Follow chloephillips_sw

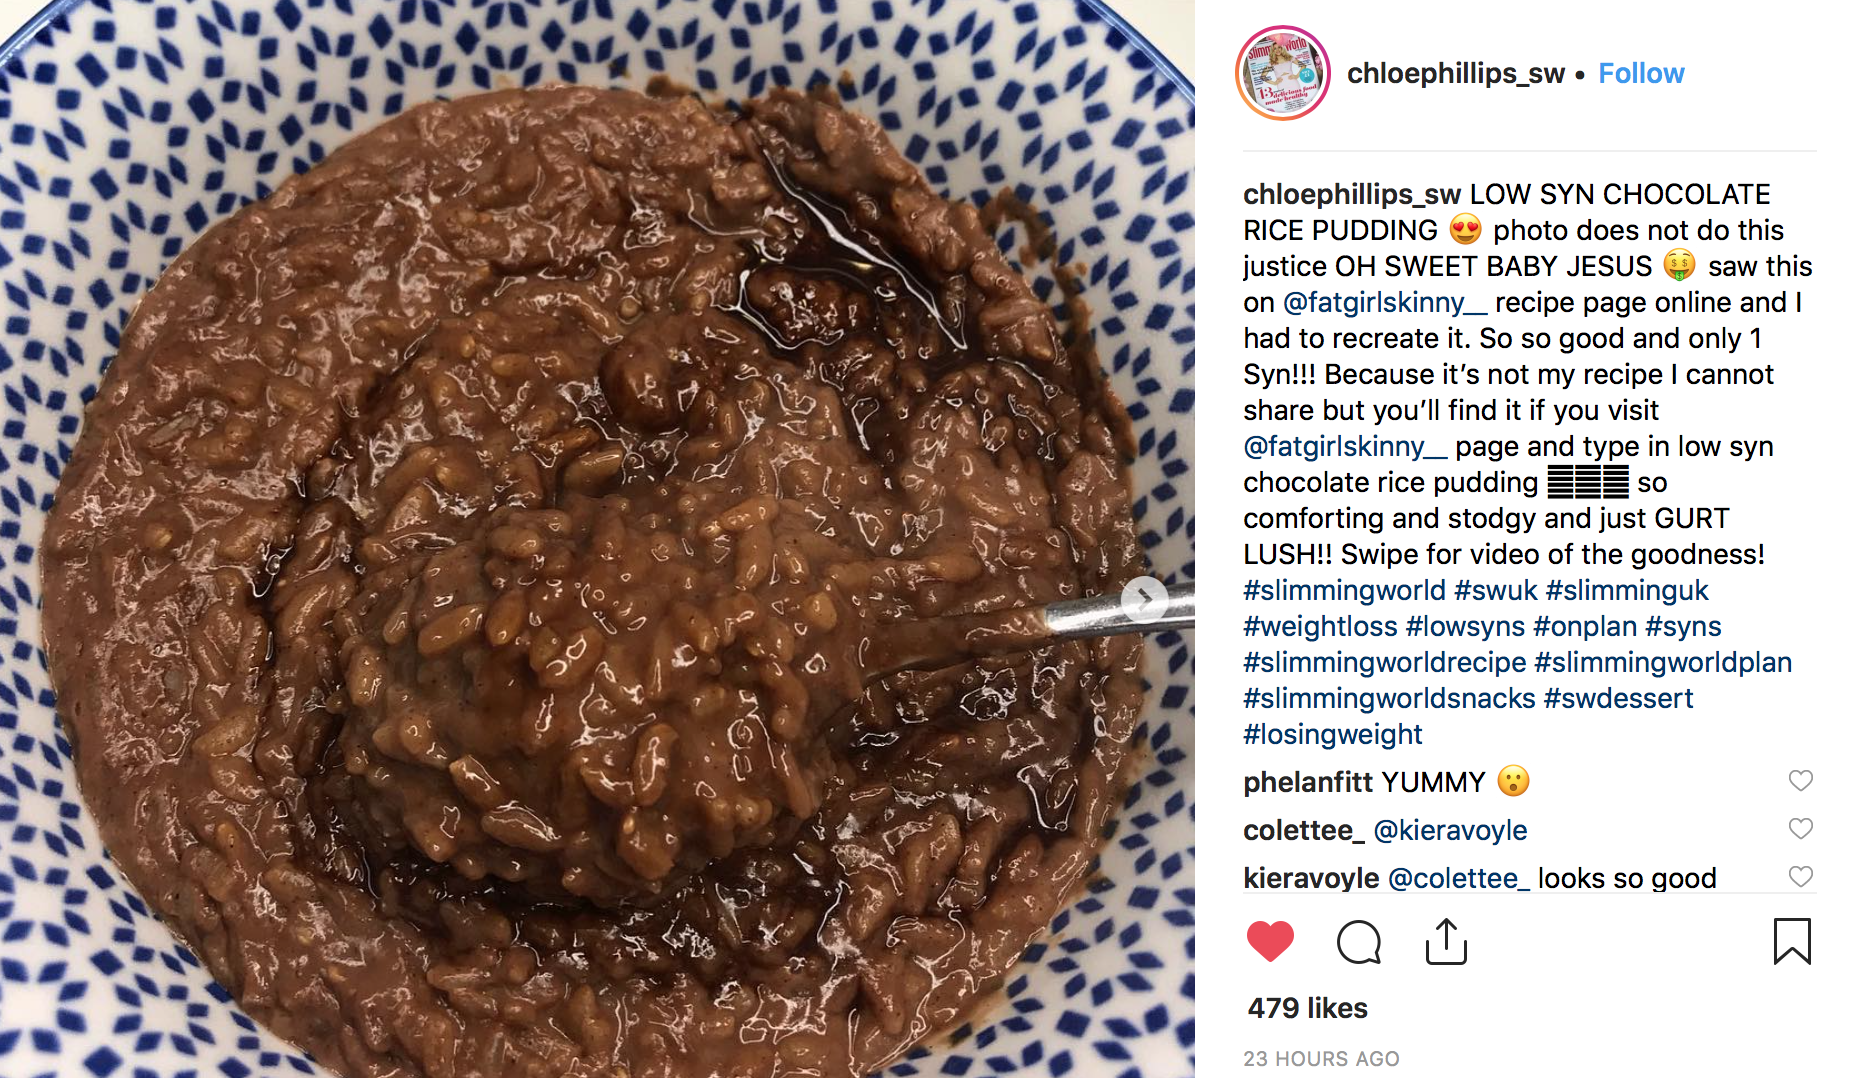(1641, 73)
